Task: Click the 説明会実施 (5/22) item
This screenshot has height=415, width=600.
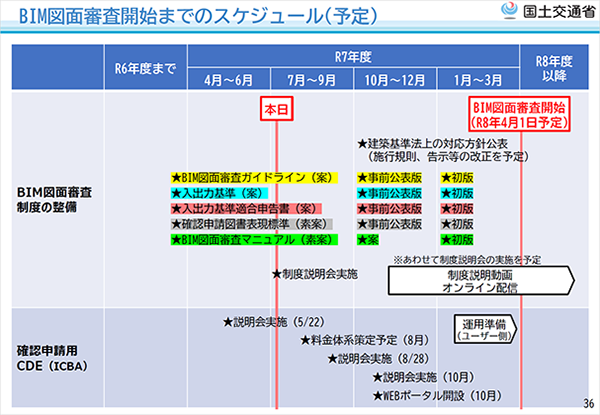Action: tap(266, 322)
